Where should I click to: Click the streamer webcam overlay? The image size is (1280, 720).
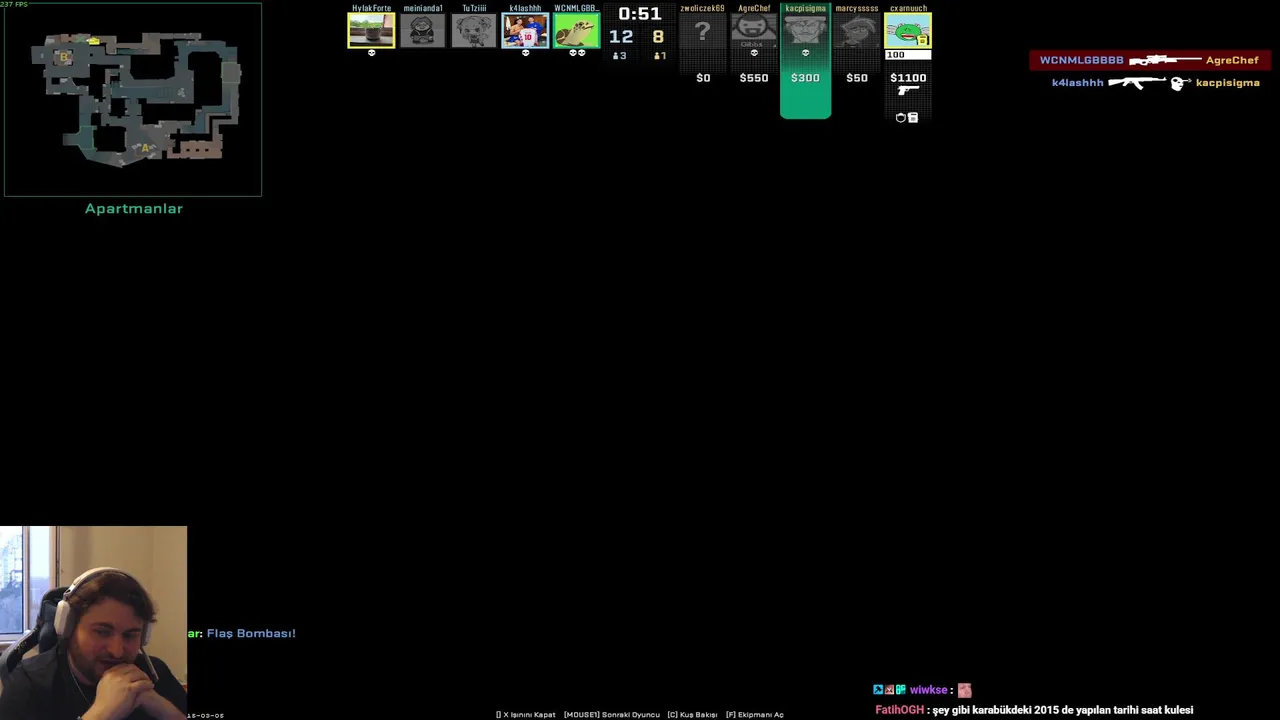(x=93, y=622)
